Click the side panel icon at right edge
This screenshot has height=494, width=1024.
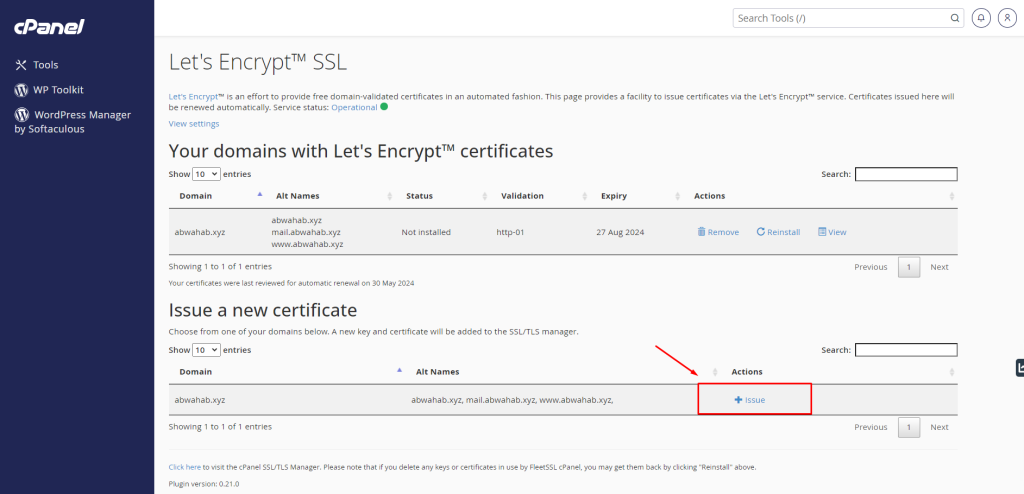point(1019,368)
